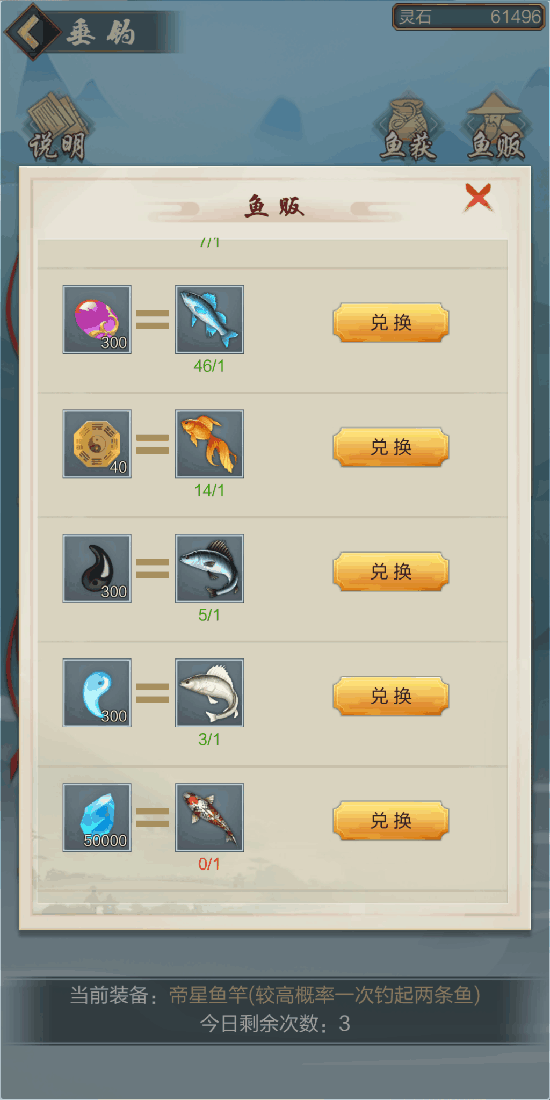
Task: Select the koi fish icon showing 0/1
Action: pyautogui.click(x=209, y=817)
